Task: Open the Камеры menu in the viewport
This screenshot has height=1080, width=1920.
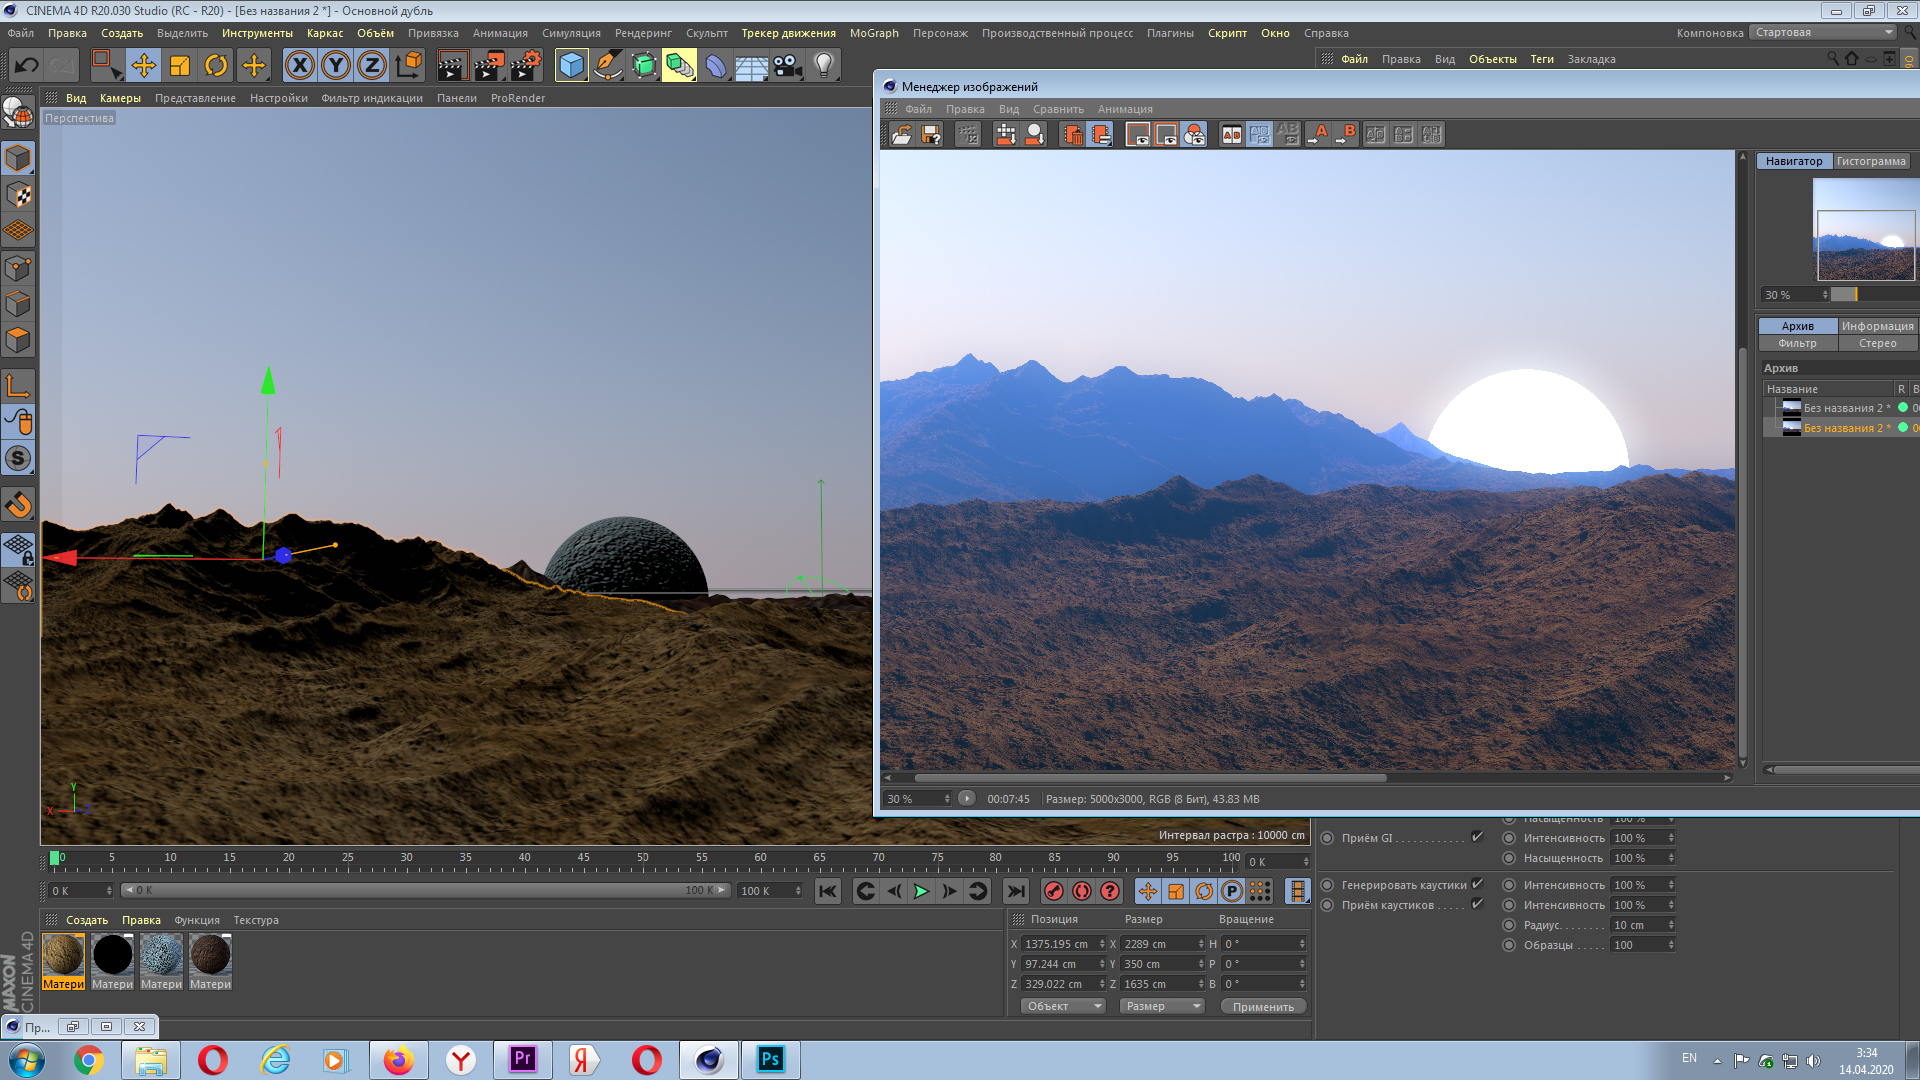Action: click(120, 98)
